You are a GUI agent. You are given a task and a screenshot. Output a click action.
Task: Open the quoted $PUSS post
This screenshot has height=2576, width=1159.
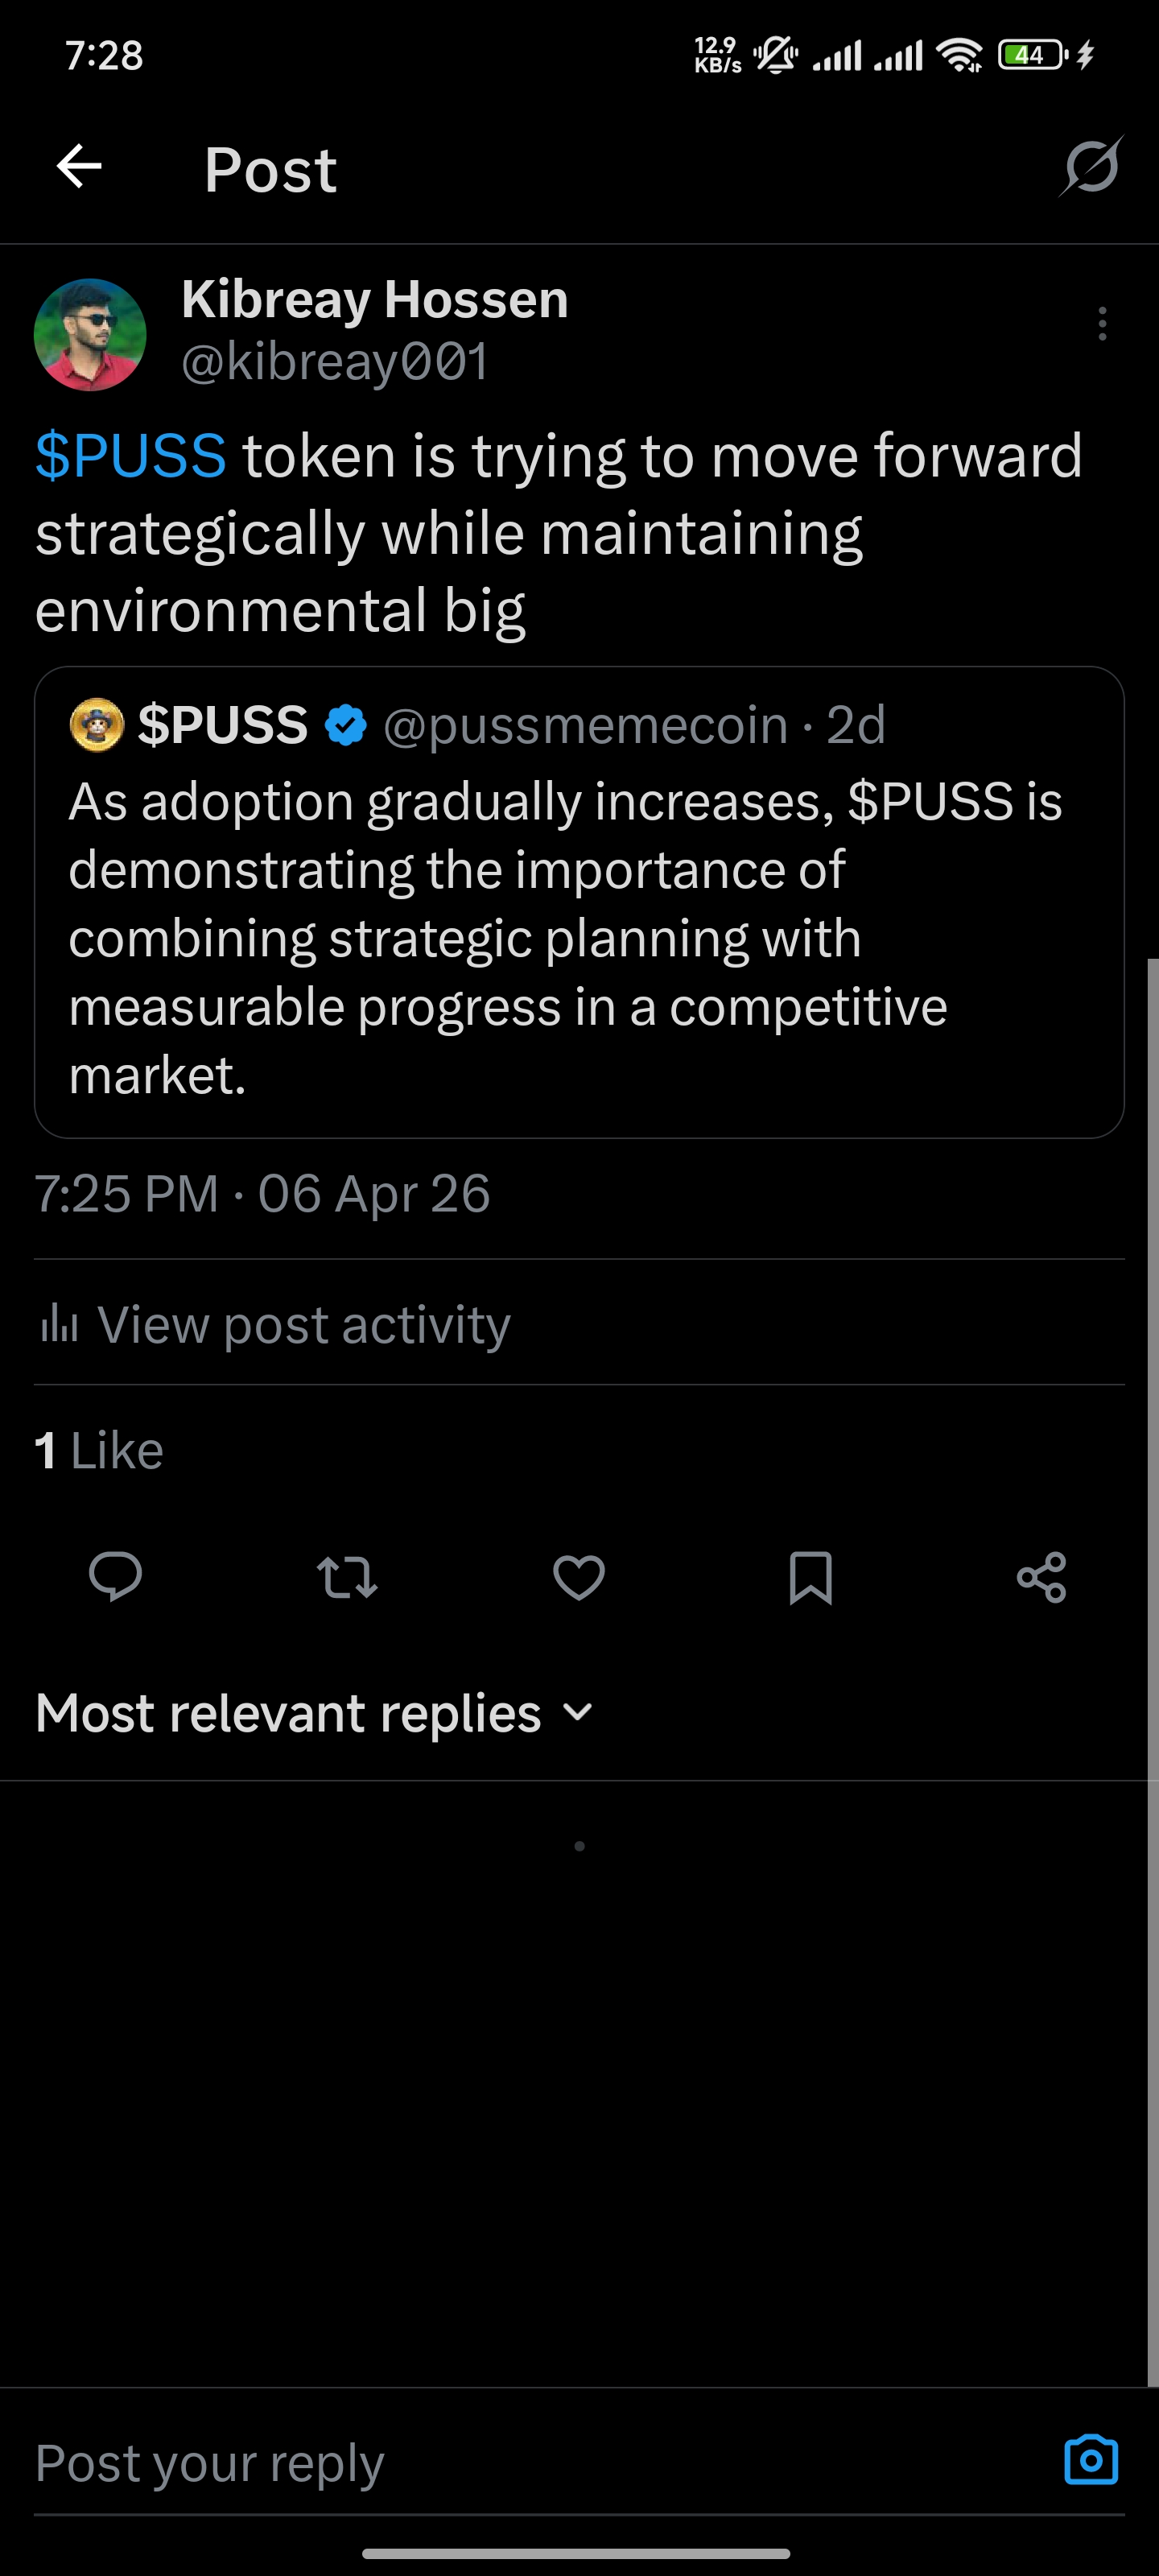tap(579, 902)
